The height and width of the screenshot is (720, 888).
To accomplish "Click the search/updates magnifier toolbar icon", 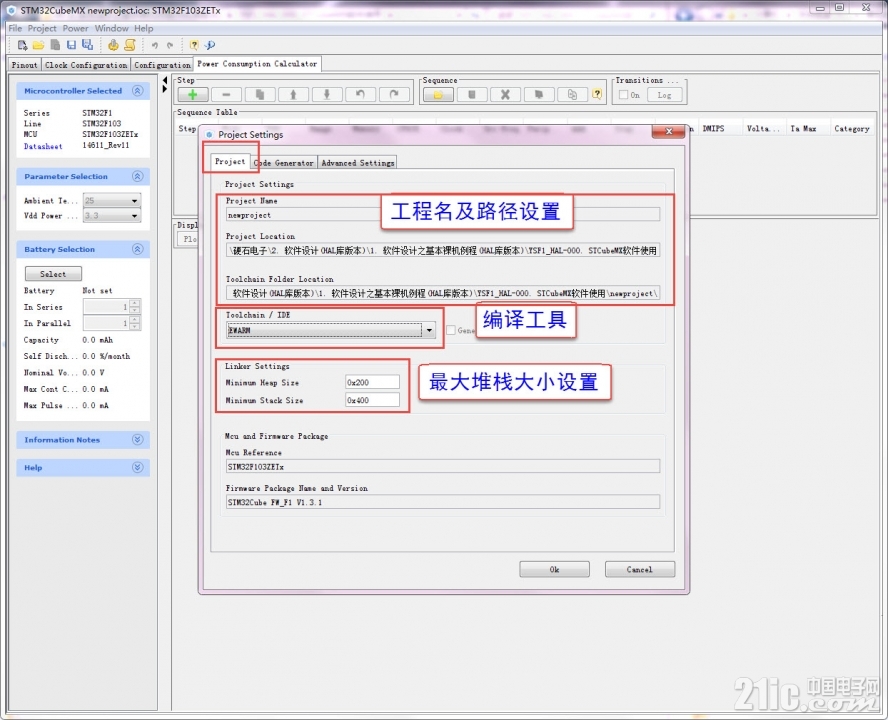I will pyautogui.click(x=210, y=45).
